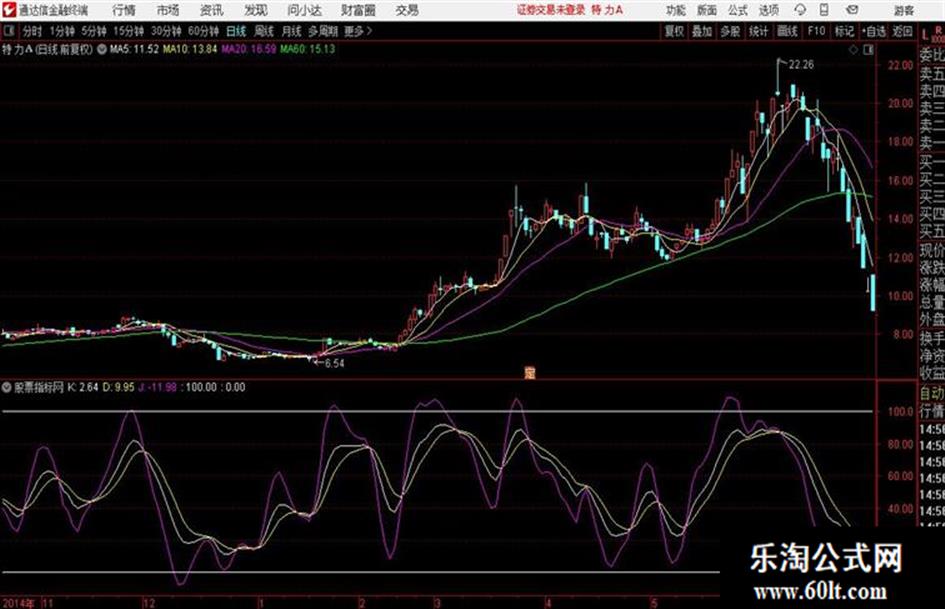945x609 pixels.
Task: Click the diamond icon atop the chart
Action: (853, 50)
